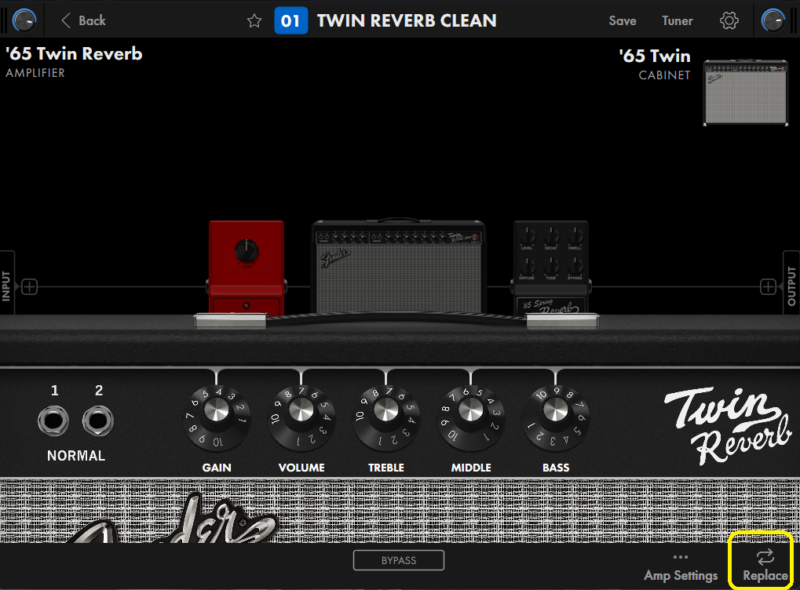Open preset list from TWIN REVERB CLEAN title
The image size is (800, 590).
[406, 21]
